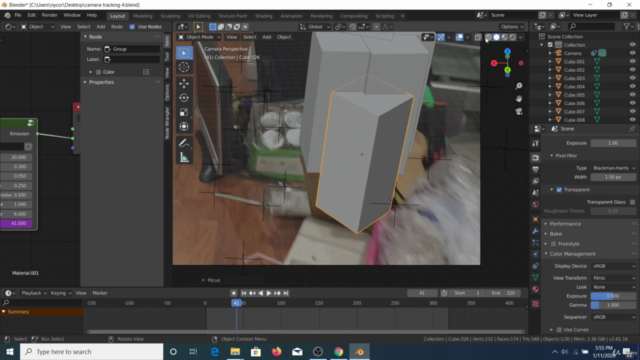The image size is (640, 360).
Task: Toggle camera view icon in viewport
Action: click(519, 111)
